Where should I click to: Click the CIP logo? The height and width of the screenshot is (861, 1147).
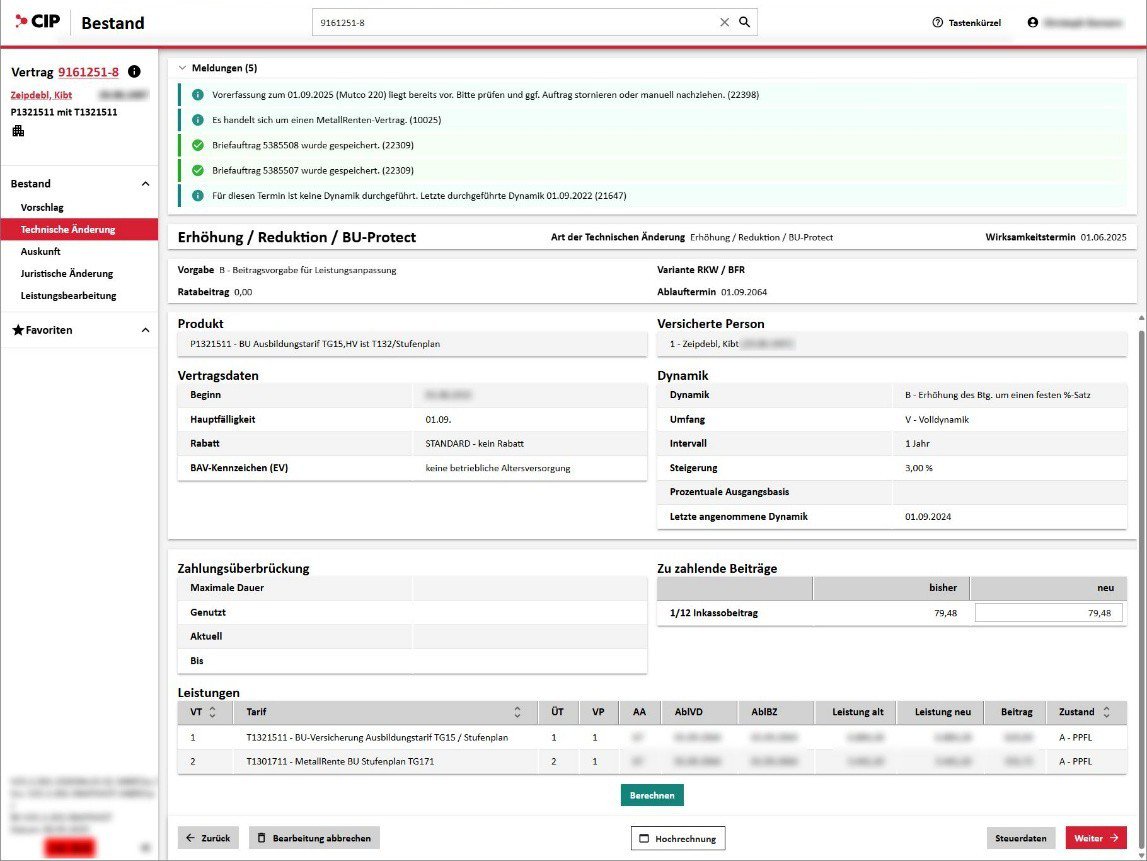(38, 22)
